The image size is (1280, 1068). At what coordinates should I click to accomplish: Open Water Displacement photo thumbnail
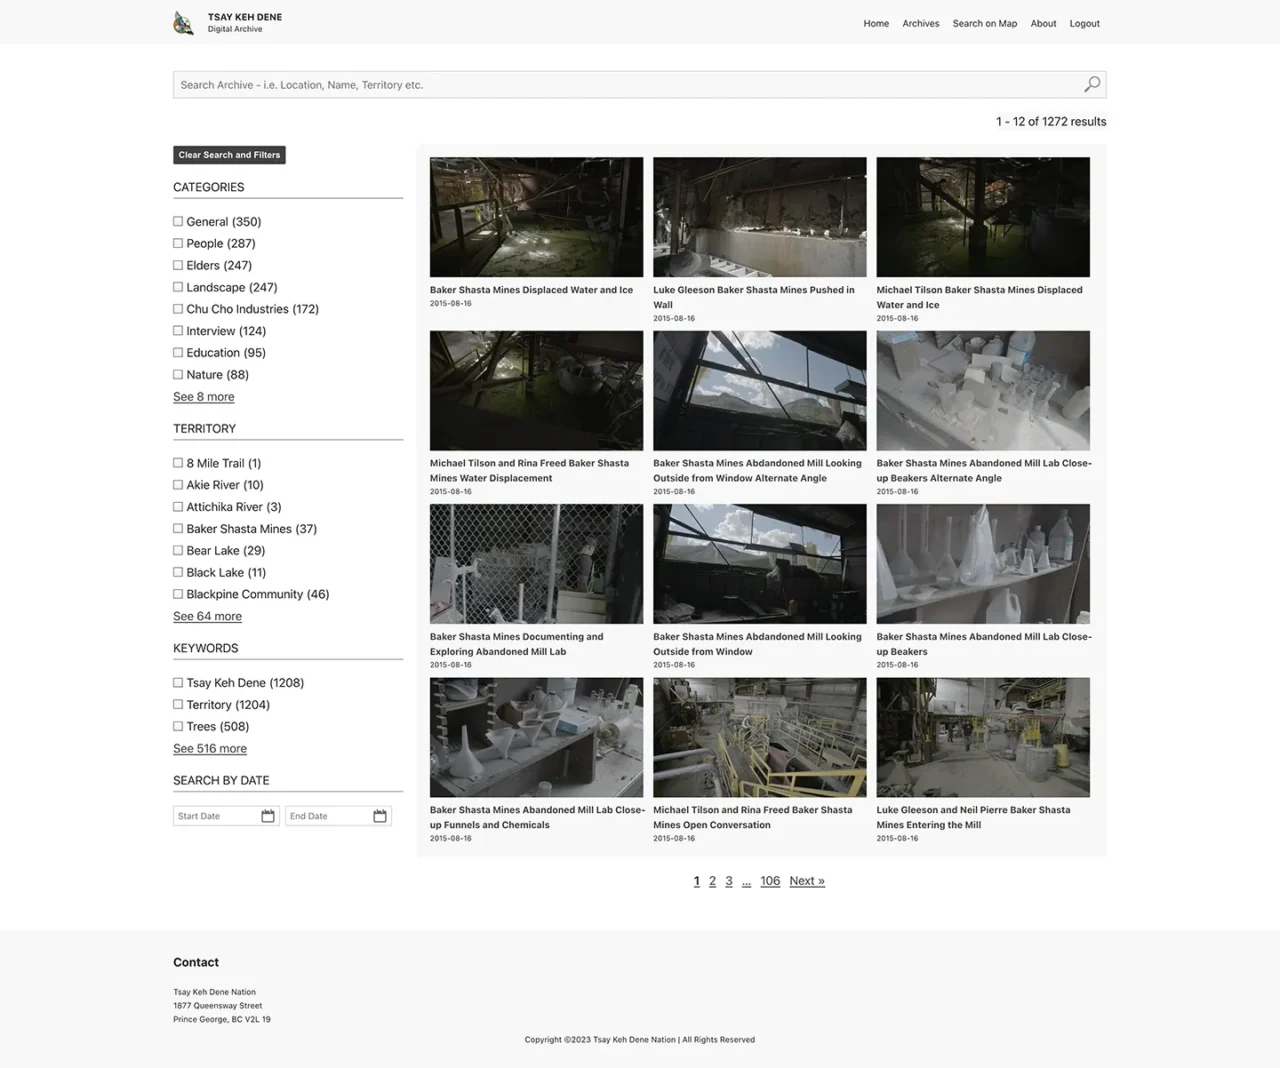[x=537, y=391]
